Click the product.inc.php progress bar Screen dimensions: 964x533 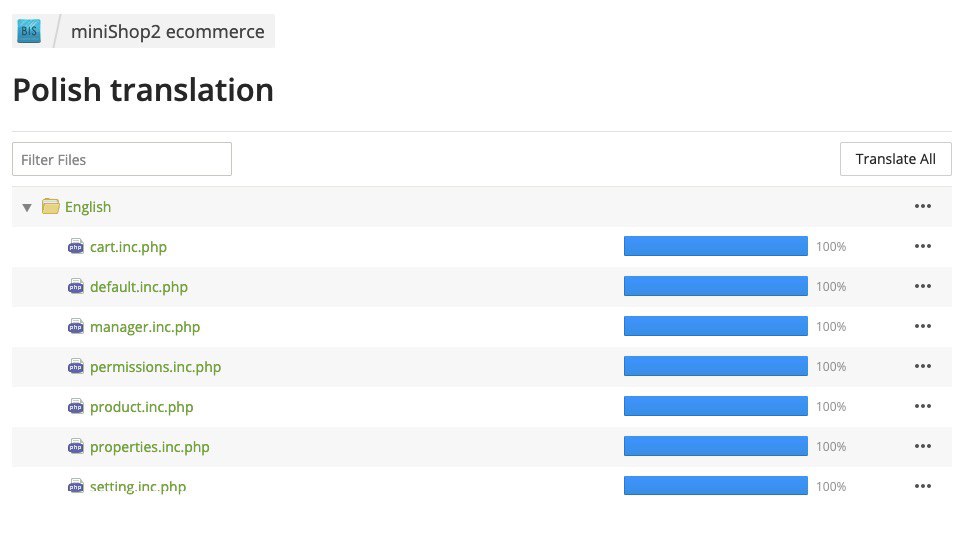coord(716,406)
